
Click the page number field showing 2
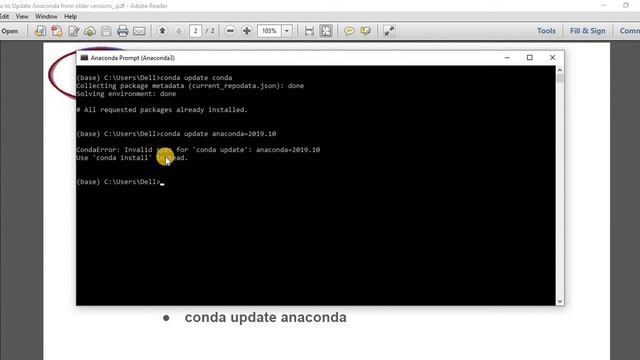pyautogui.click(x=196, y=31)
